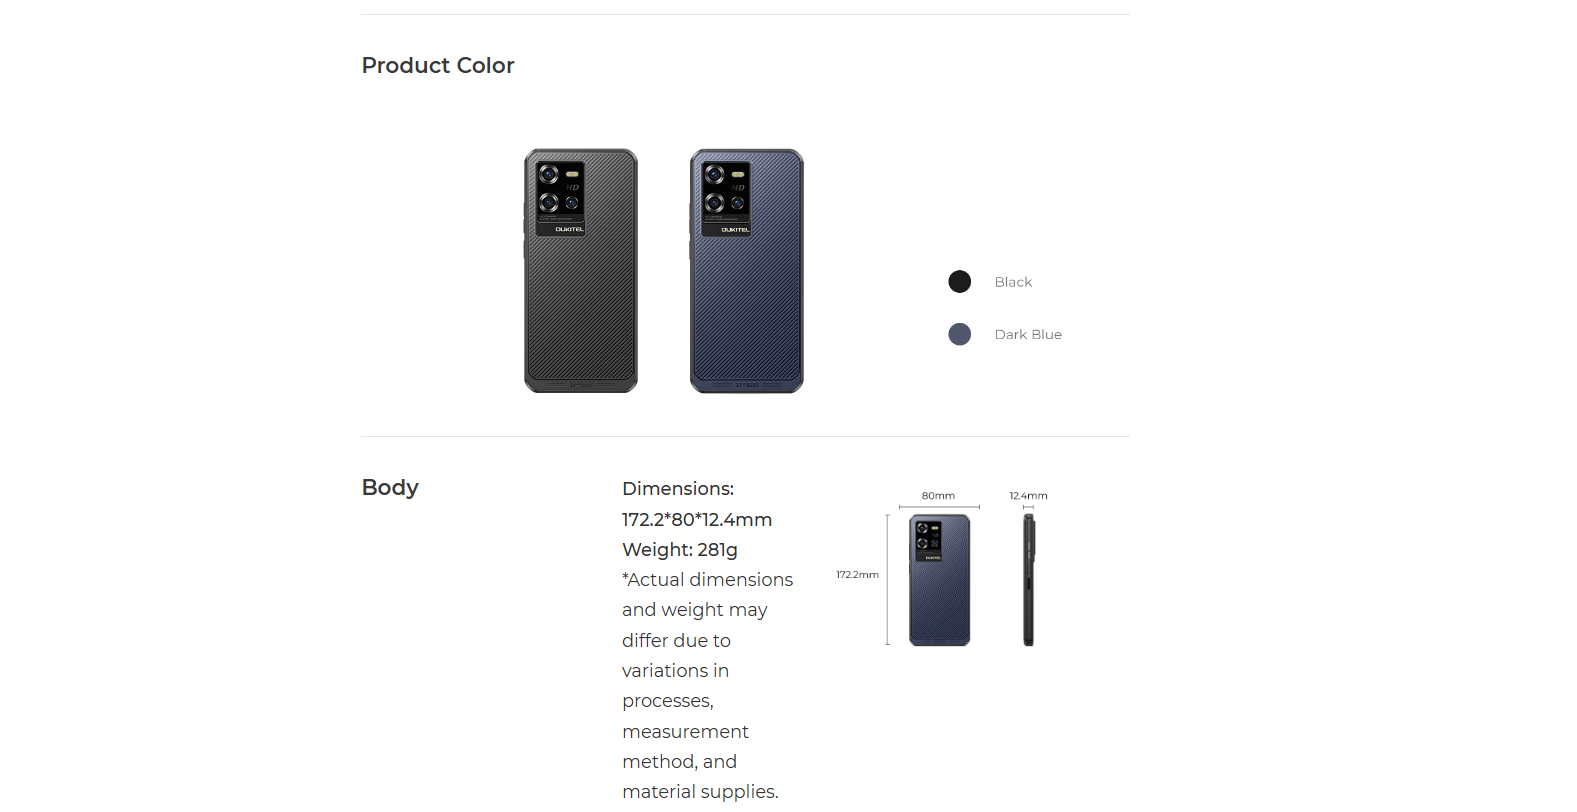
Task: Click the dark blue phone product image
Action: 747,271
